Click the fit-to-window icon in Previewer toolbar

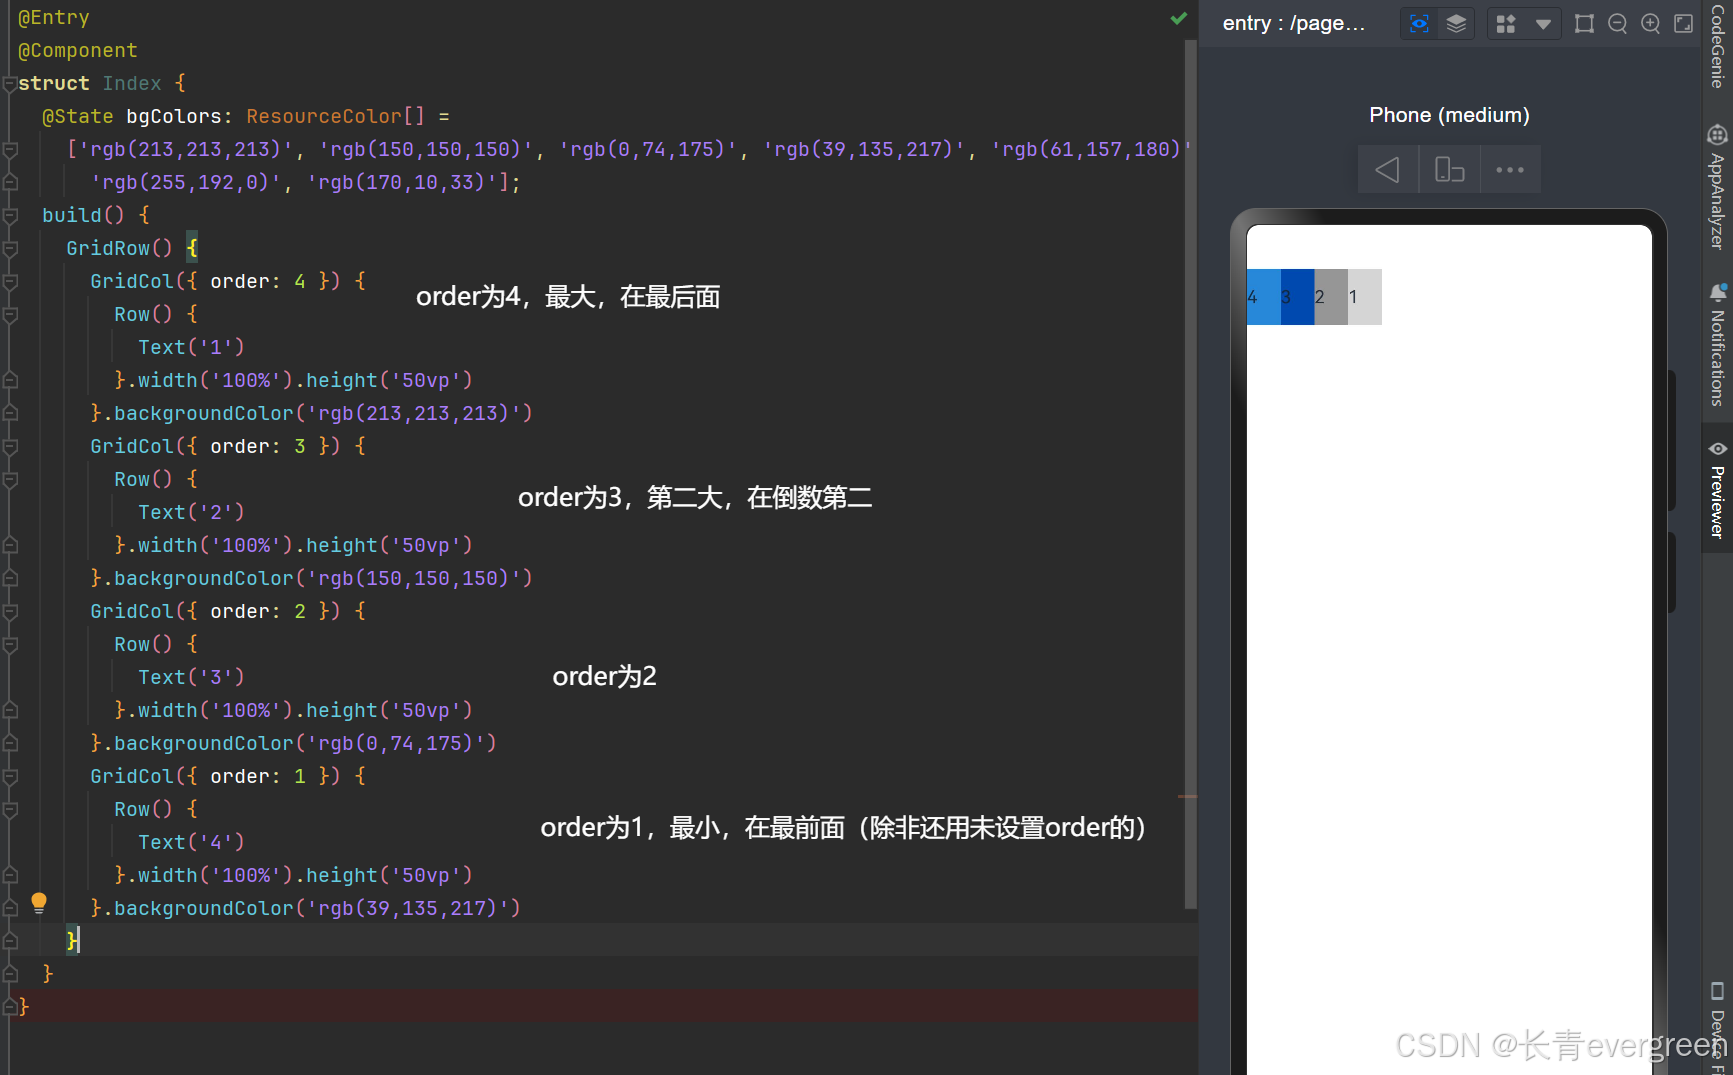(x=1684, y=23)
